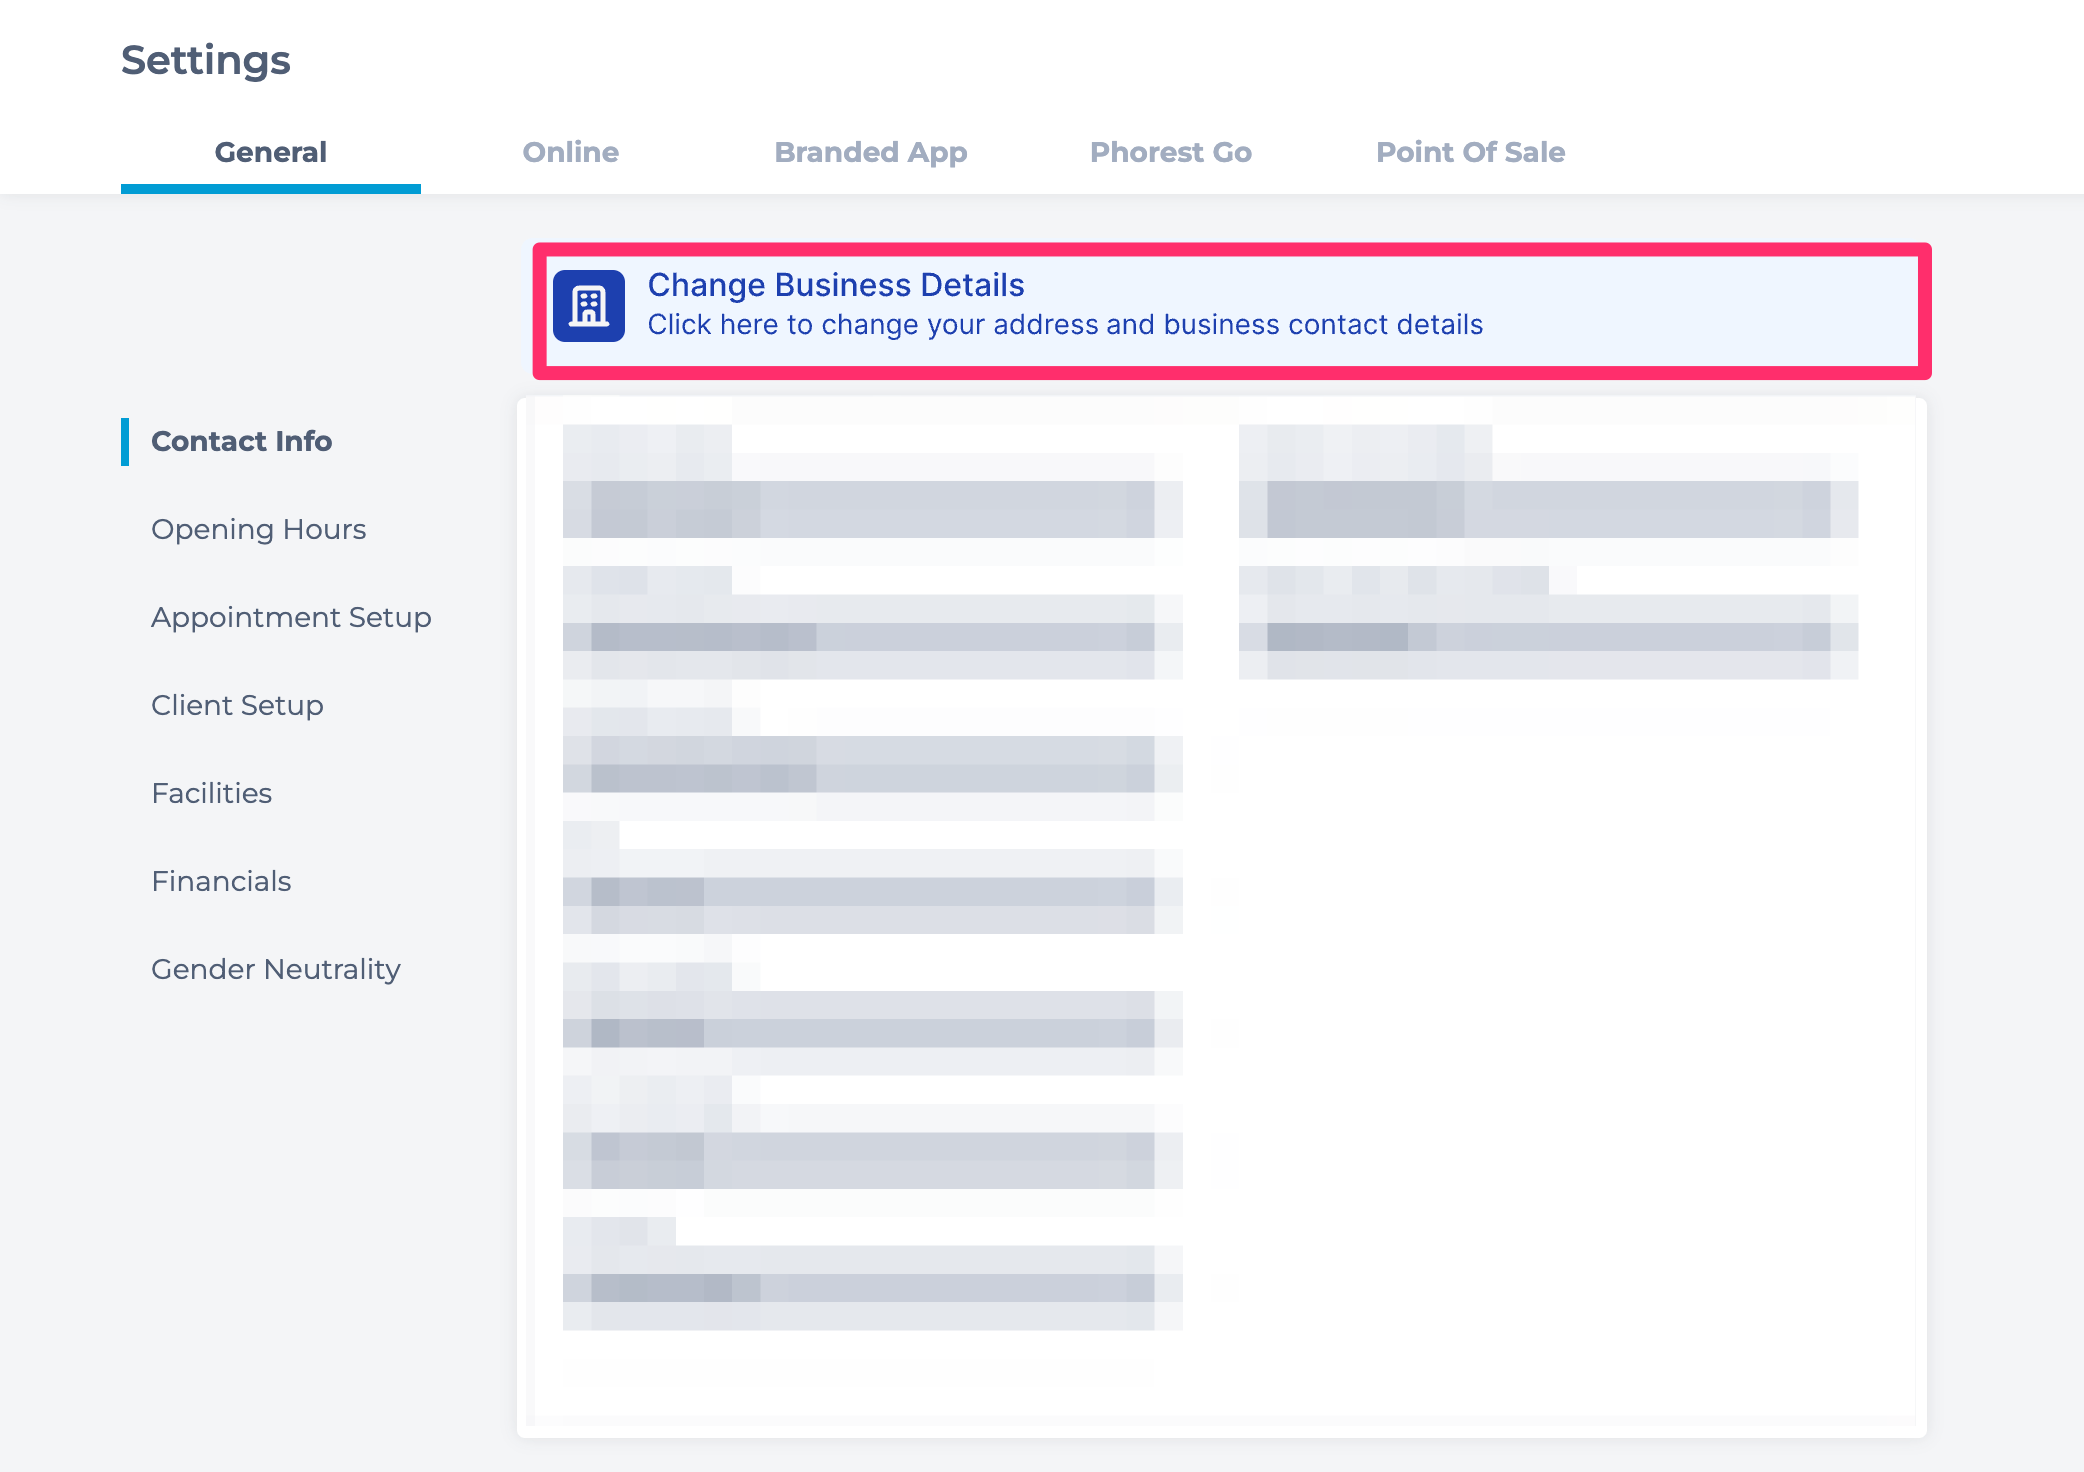Viewport: 2084px width, 1472px height.
Task: Open the Opening Hours section
Action: [x=258, y=529]
